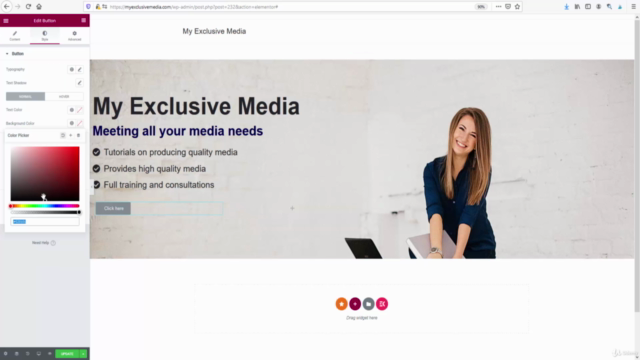Open template library folder button
Viewport: 640px width, 360px height.
tap(369, 304)
